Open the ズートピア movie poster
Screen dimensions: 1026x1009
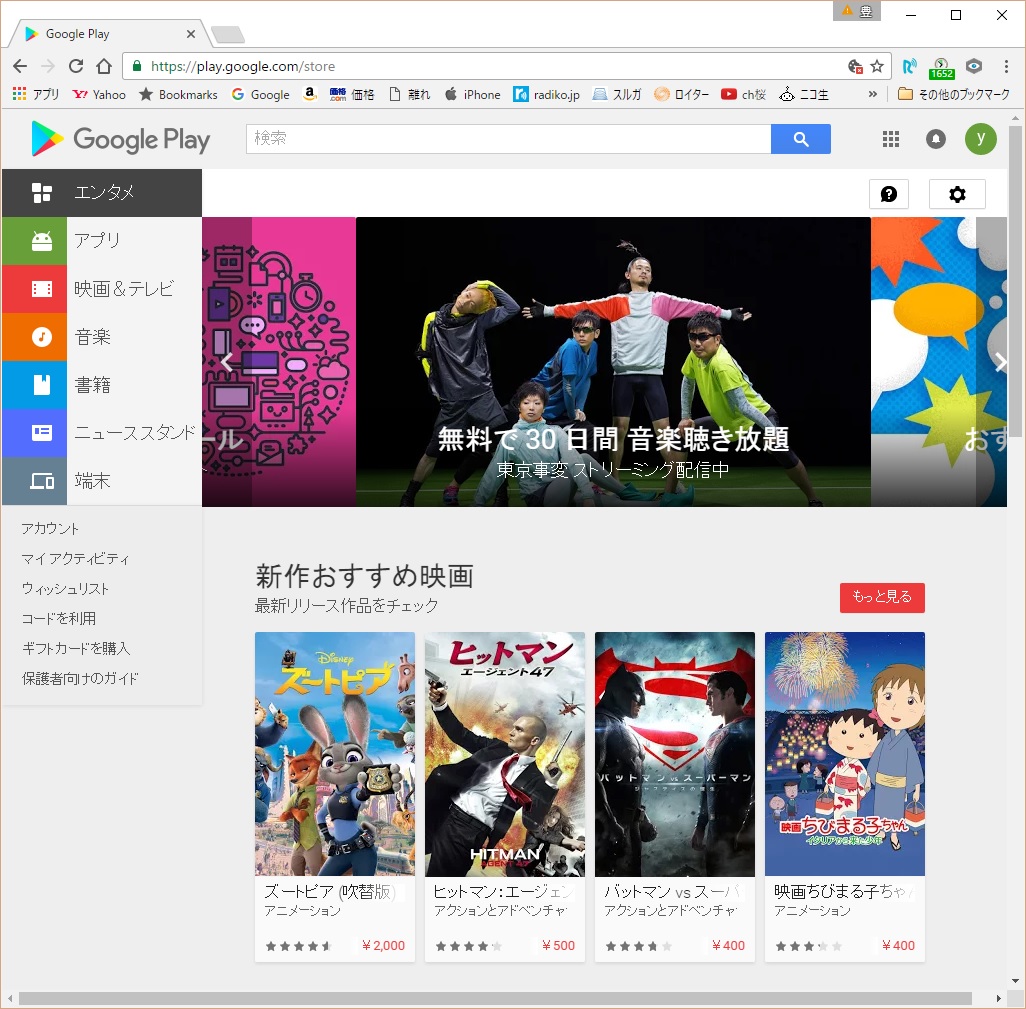coord(335,754)
